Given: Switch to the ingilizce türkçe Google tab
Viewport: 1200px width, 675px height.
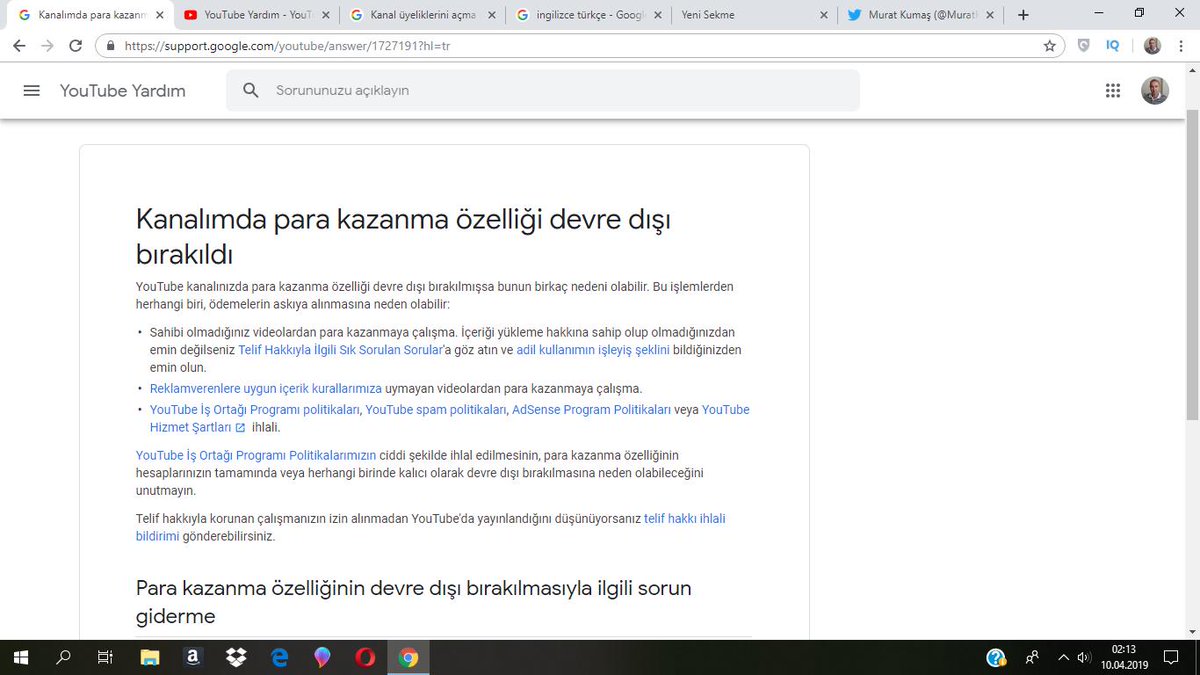Looking at the screenshot, I should click(x=588, y=15).
